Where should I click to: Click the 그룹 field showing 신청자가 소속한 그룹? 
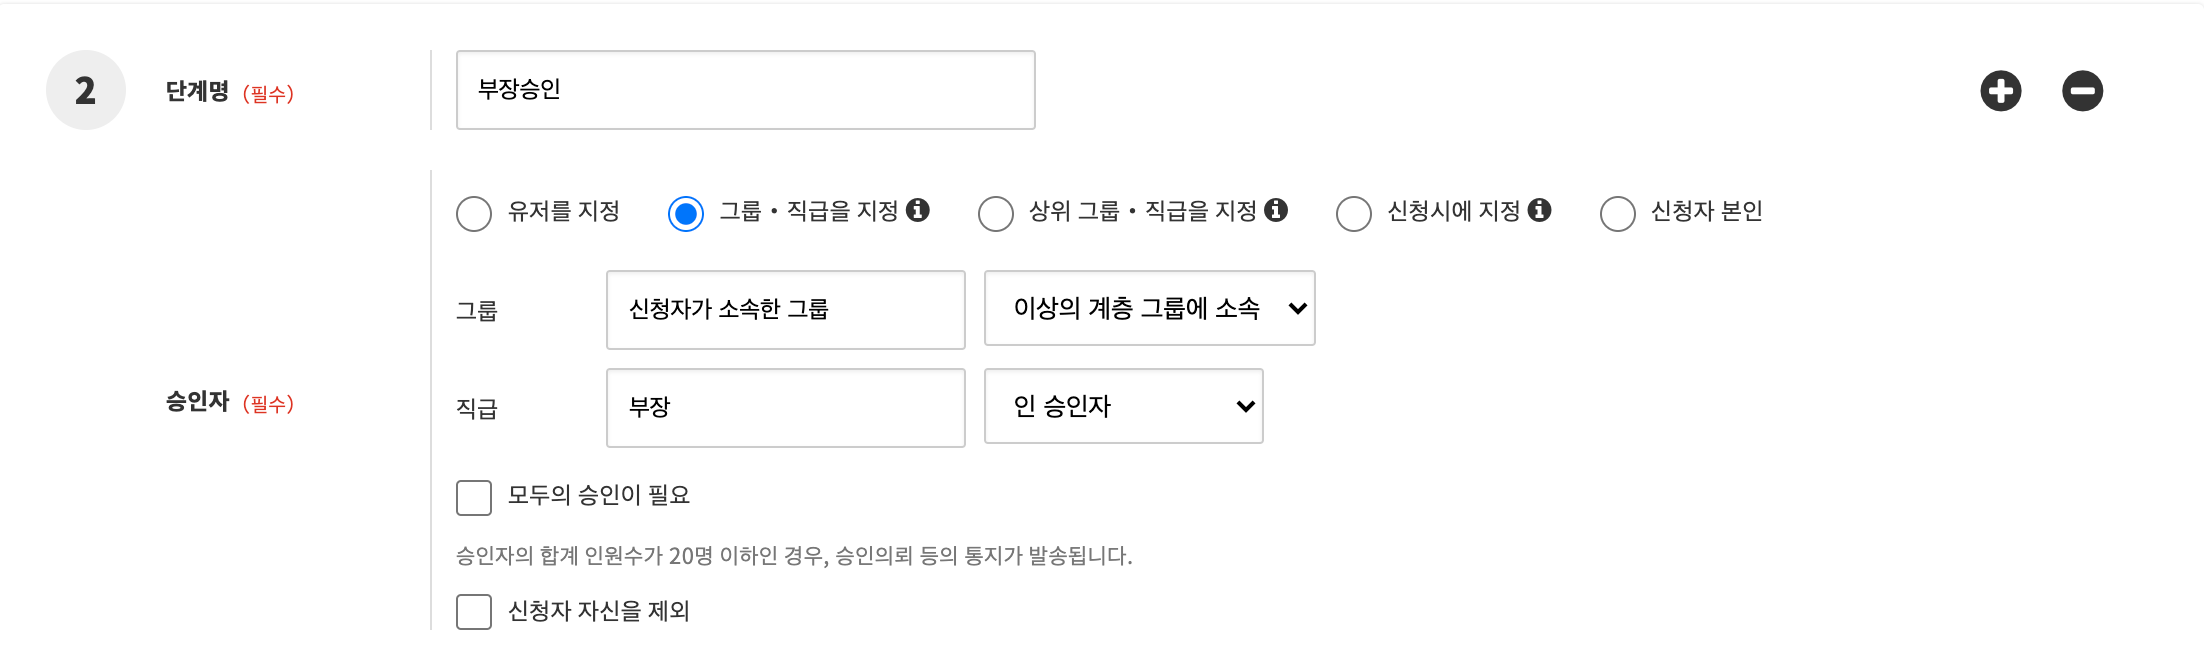[x=785, y=310]
